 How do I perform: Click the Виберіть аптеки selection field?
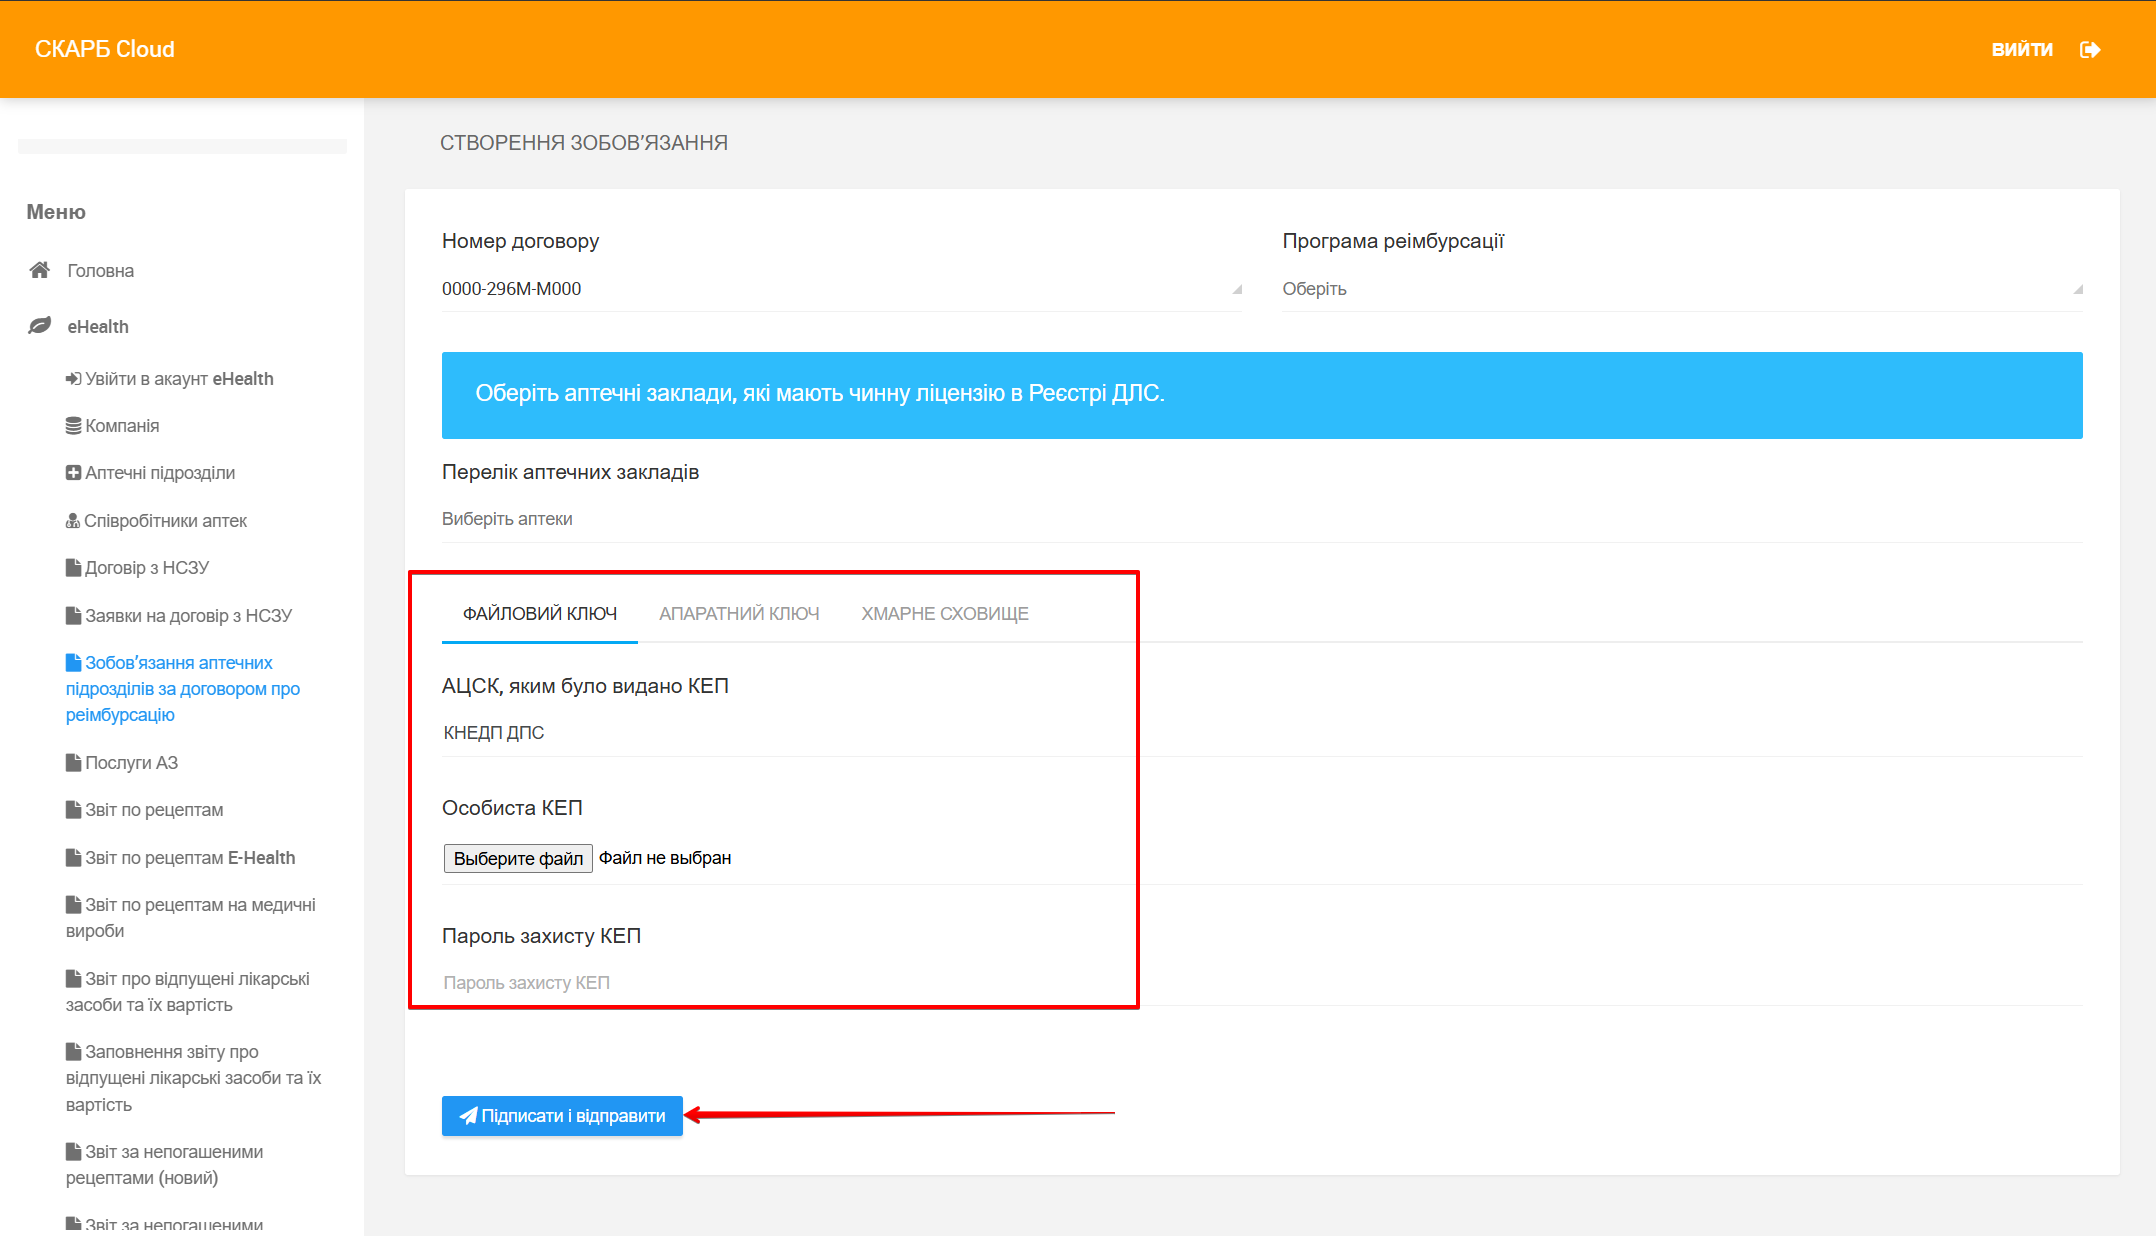tap(1260, 519)
